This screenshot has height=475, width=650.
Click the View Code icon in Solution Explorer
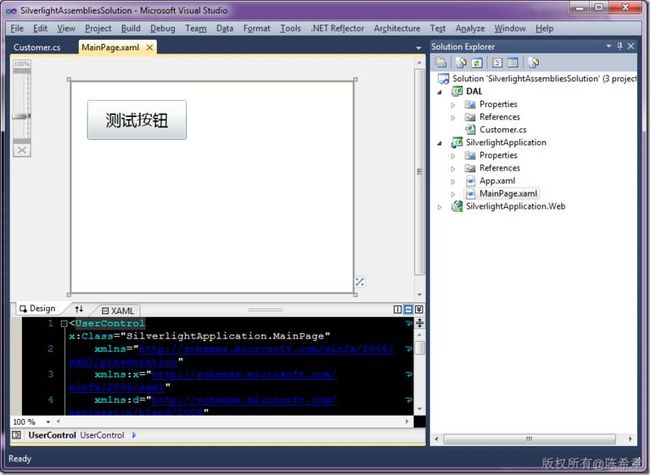tap(497, 63)
